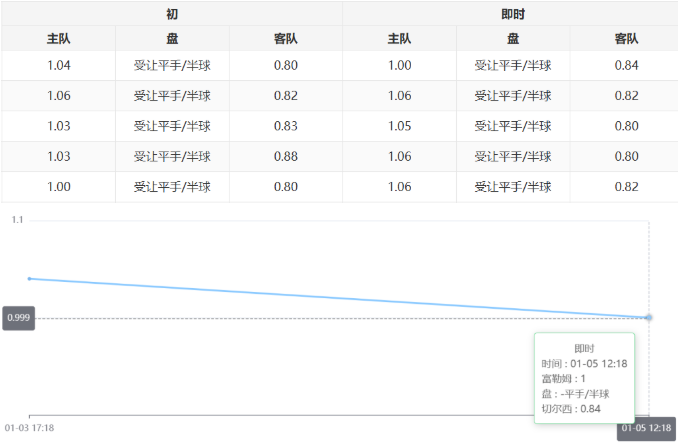The height and width of the screenshot is (448, 697).
Task: Select the 1.04 home odds cell
Action: point(59,66)
